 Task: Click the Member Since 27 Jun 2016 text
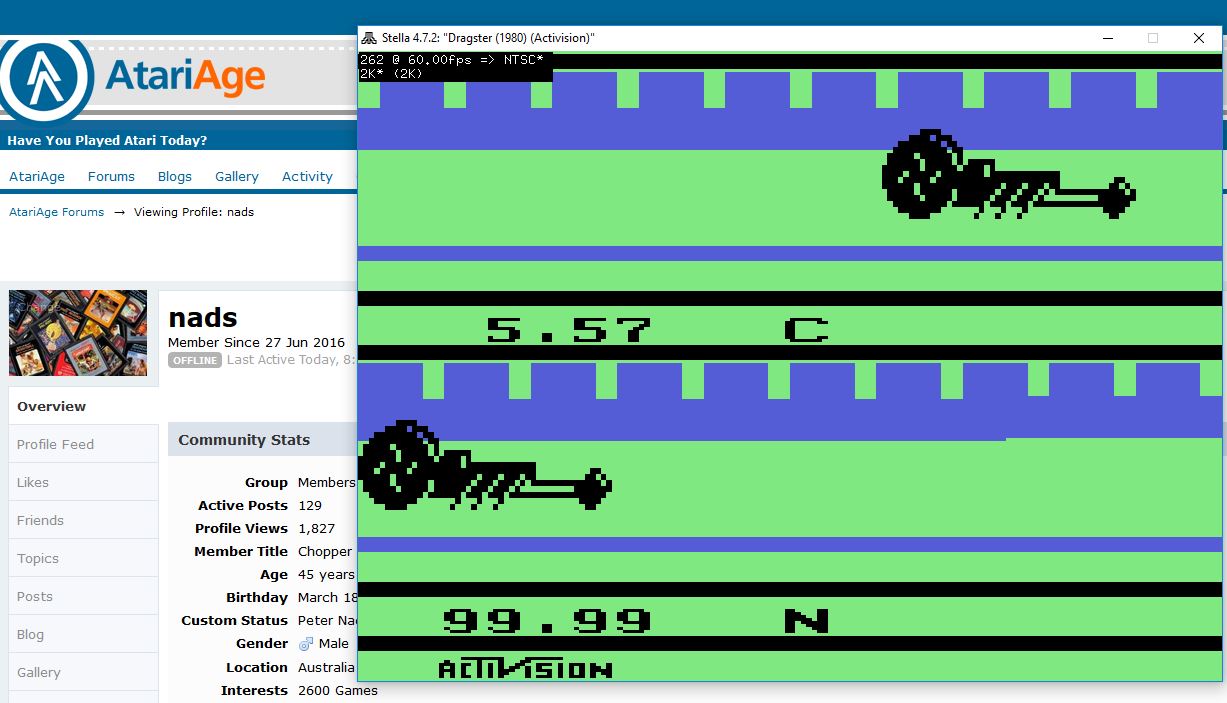[257, 343]
